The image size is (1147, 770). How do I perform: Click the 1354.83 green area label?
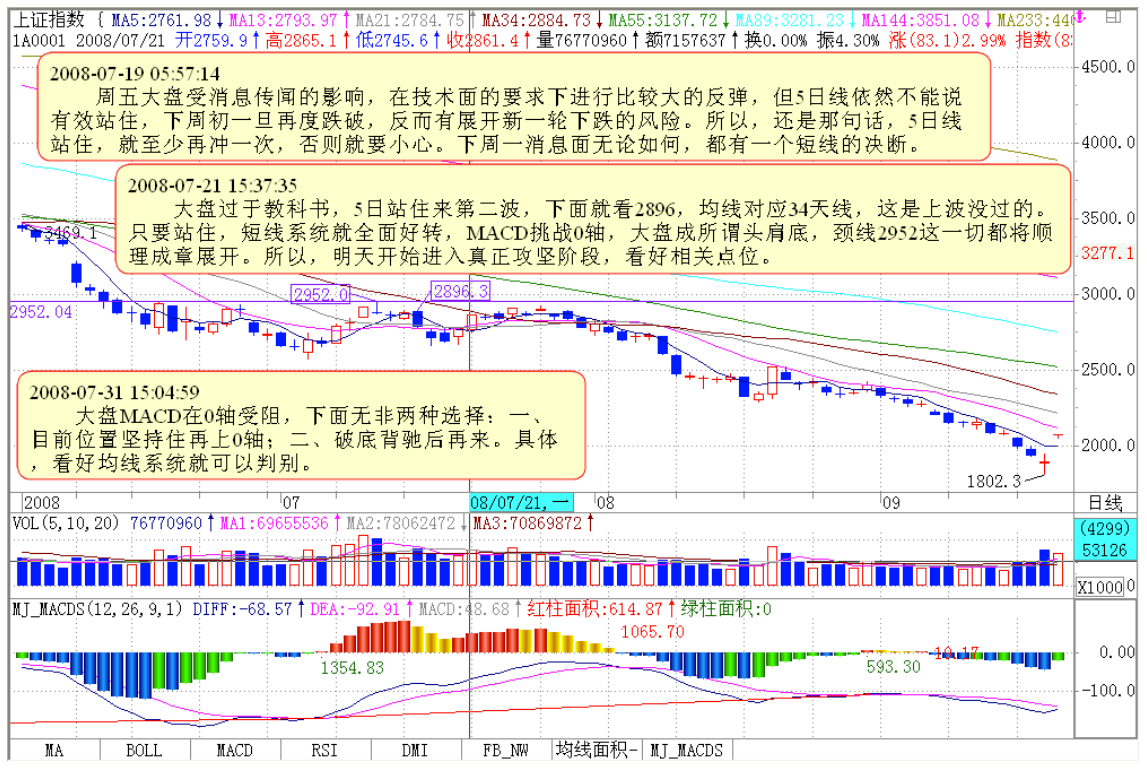click(352, 668)
